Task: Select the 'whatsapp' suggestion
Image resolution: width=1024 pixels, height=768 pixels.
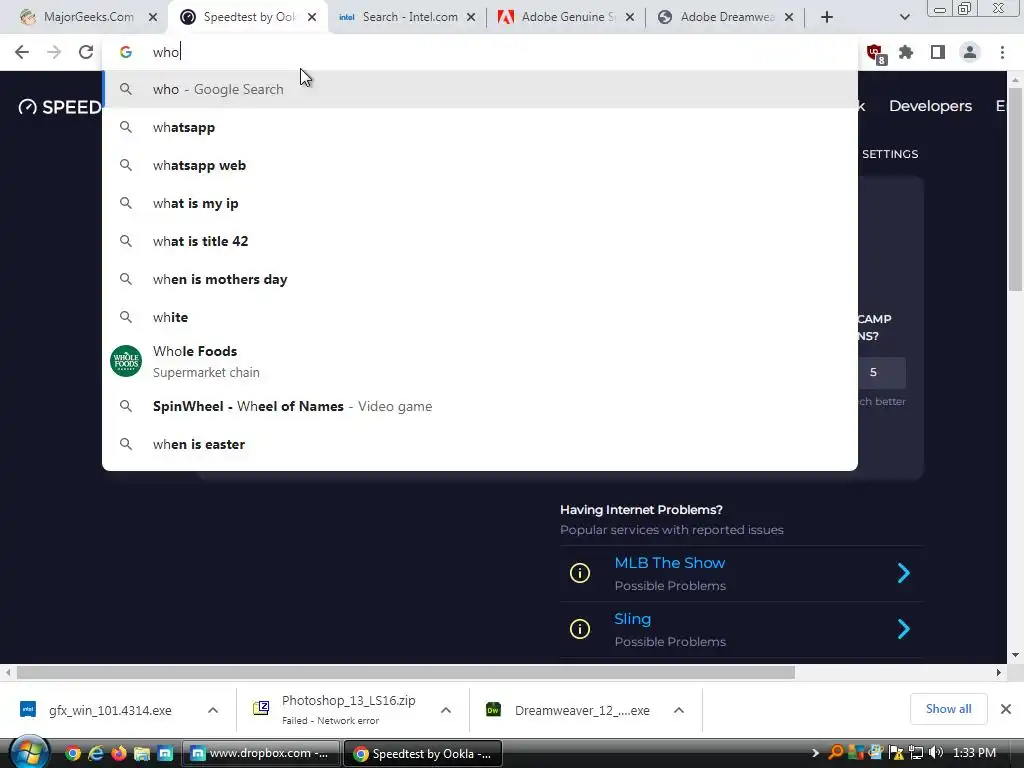Action: pyautogui.click(x=480, y=127)
